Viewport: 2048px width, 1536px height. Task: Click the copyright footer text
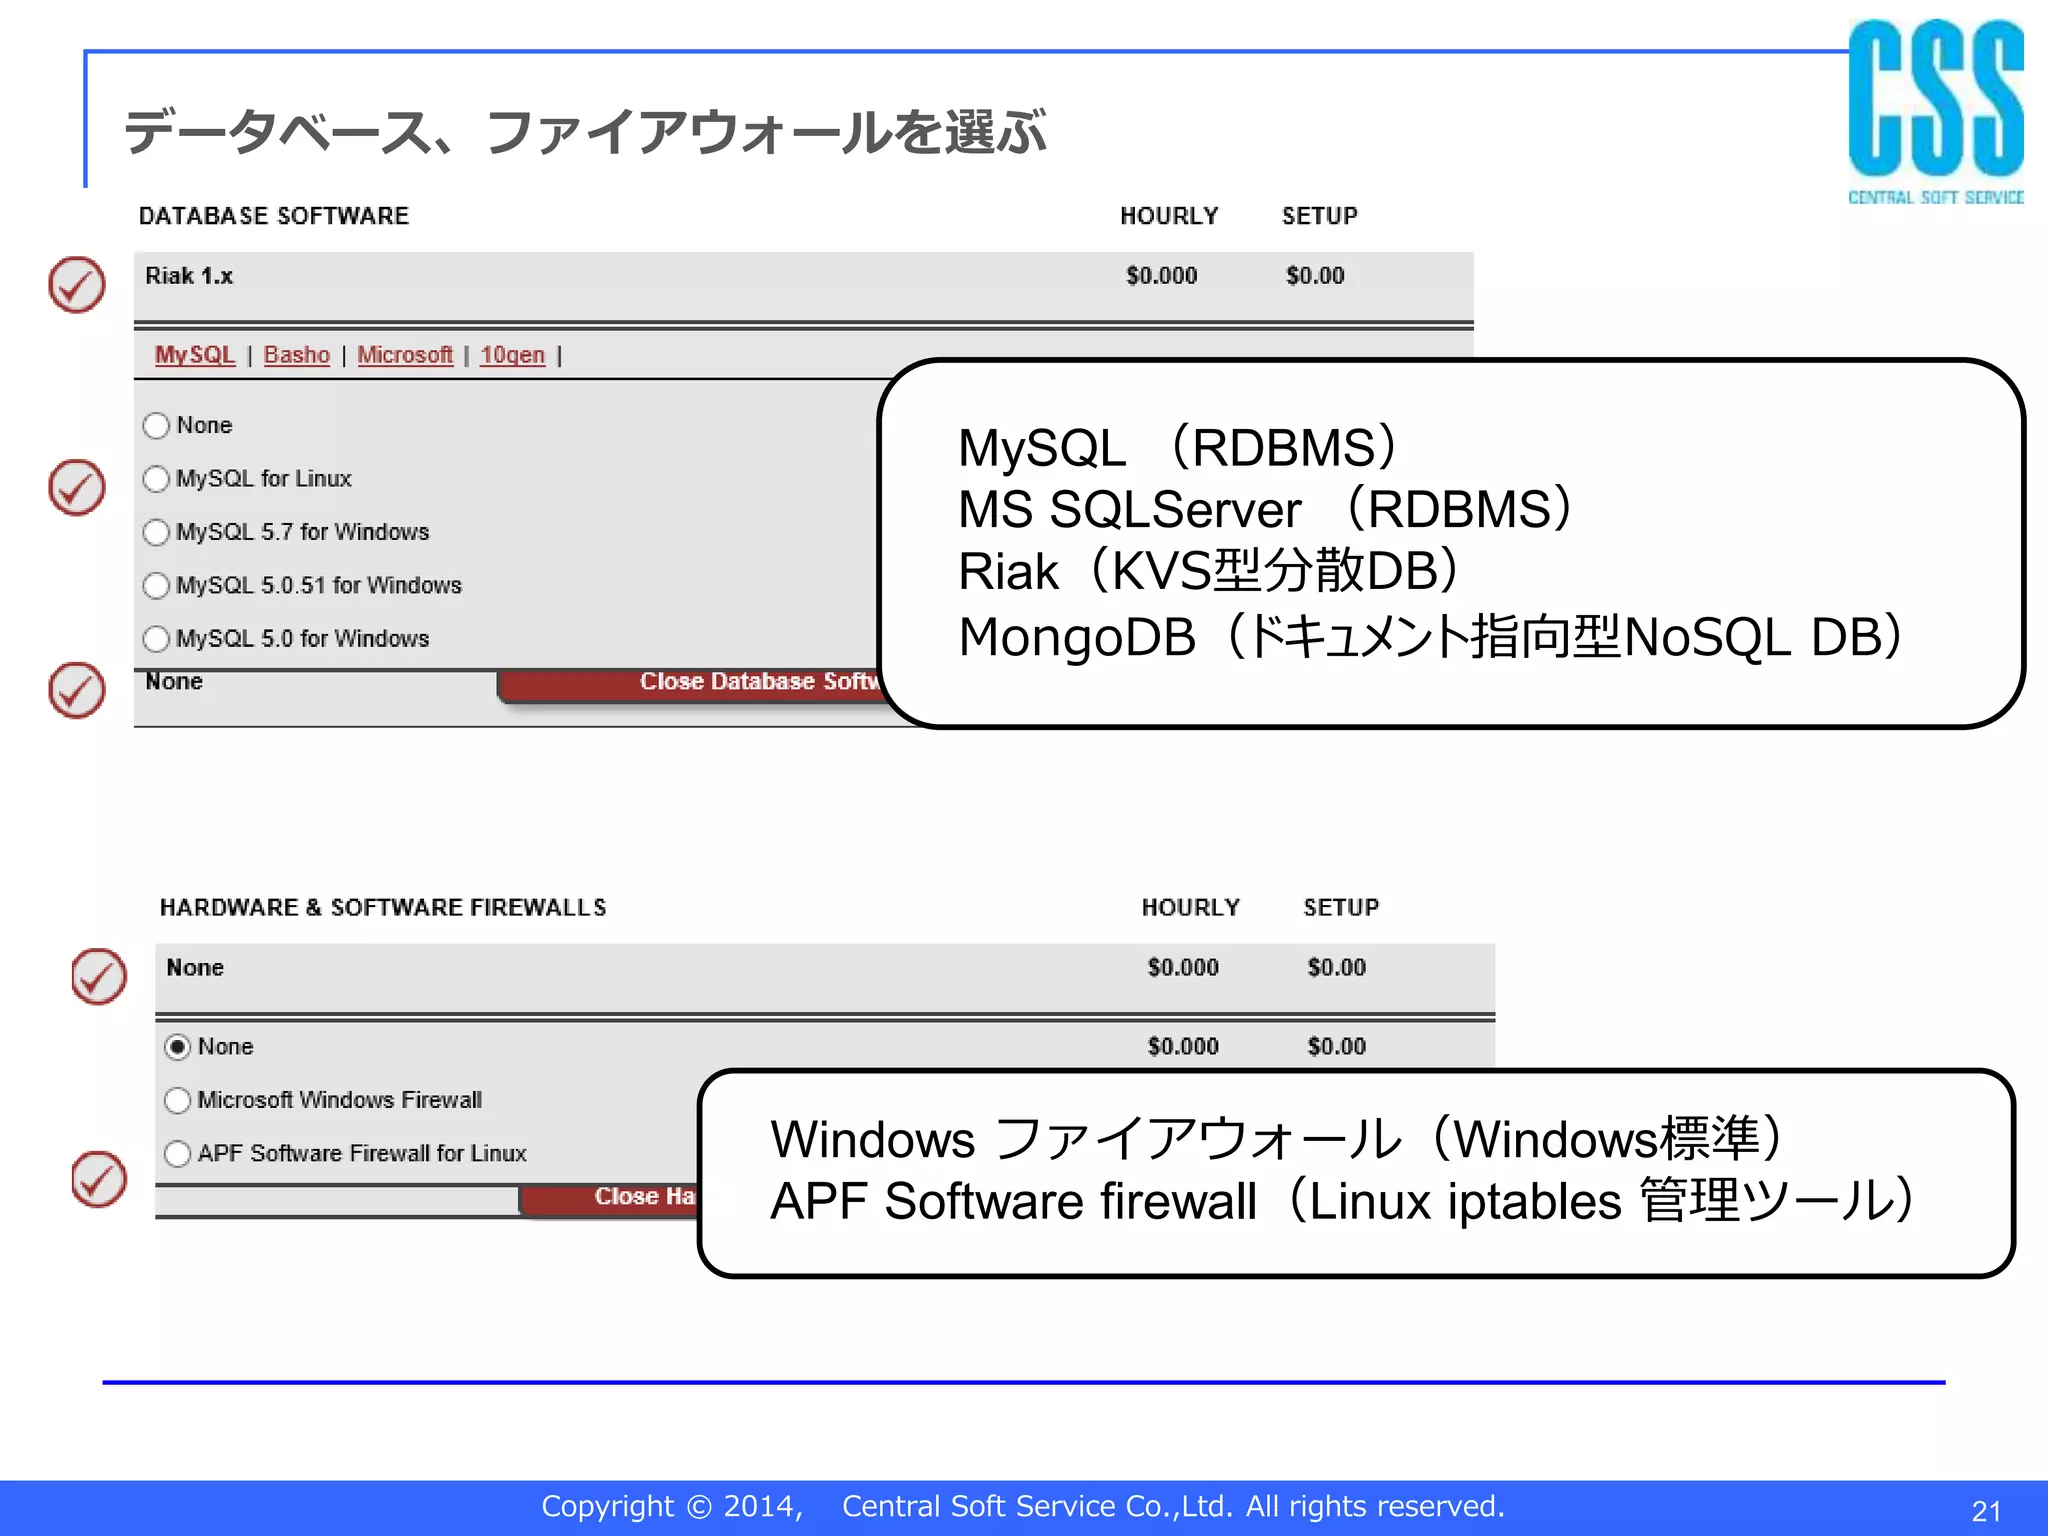click(x=1023, y=1506)
